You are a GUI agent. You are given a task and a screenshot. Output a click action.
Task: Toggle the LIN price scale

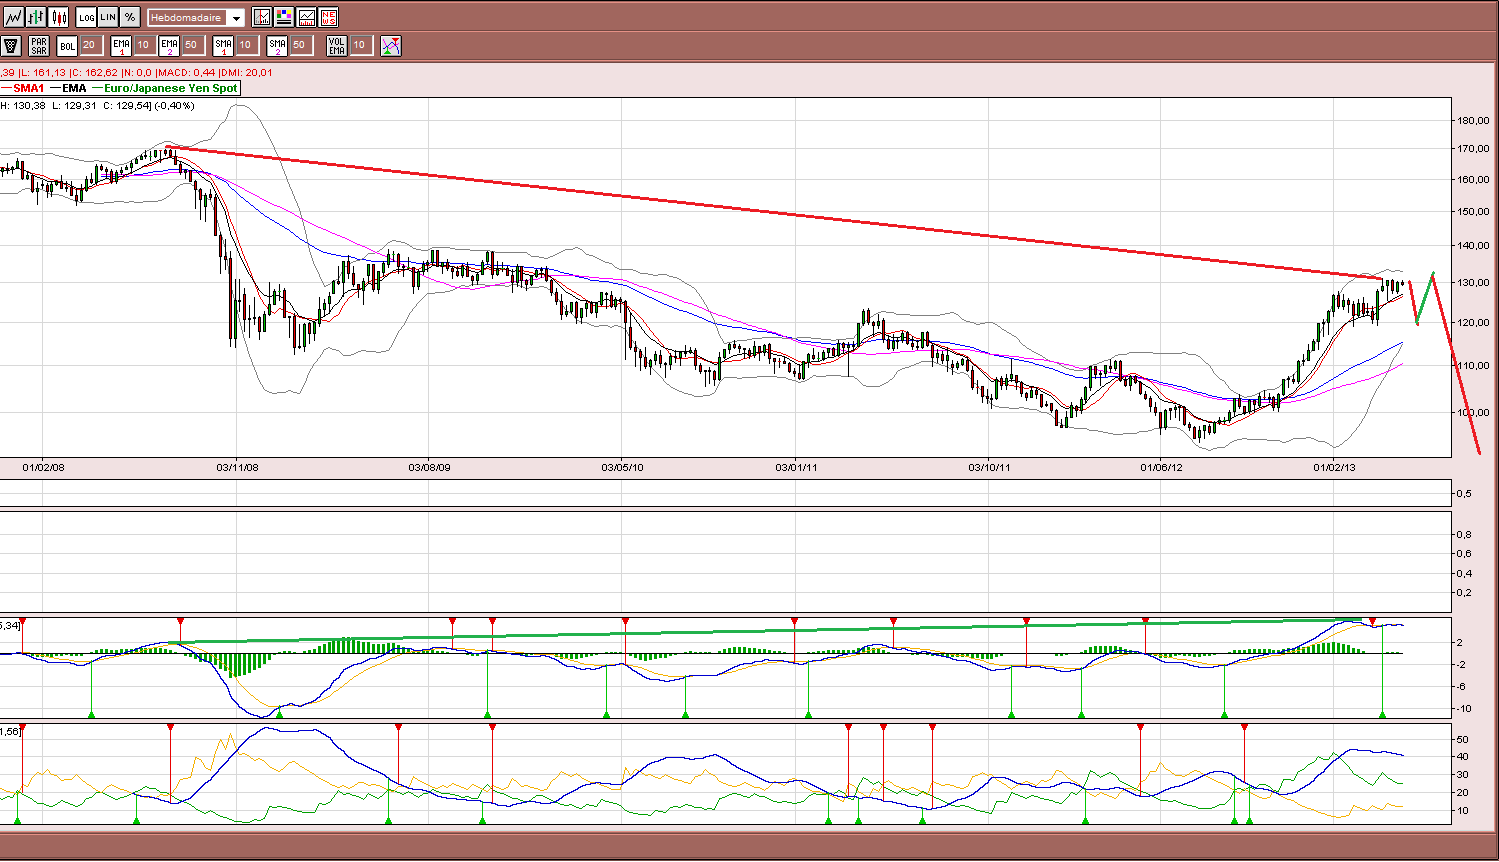(x=109, y=17)
